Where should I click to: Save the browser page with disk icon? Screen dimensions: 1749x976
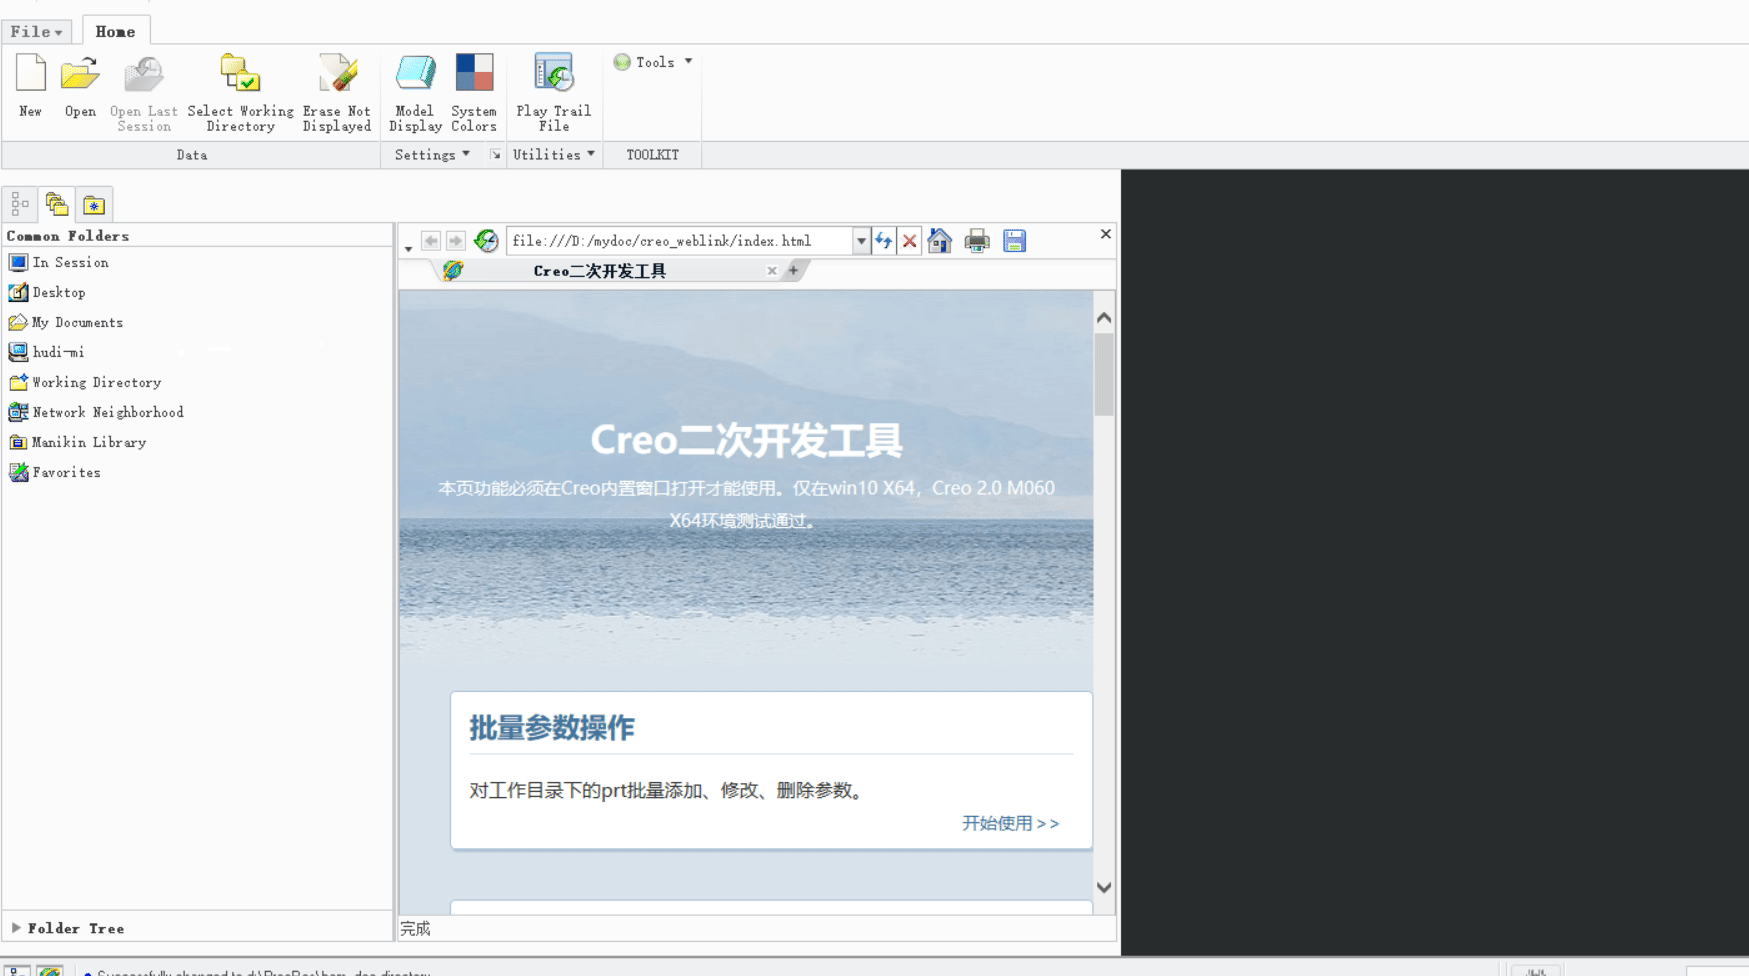pyautogui.click(x=1014, y=241)
